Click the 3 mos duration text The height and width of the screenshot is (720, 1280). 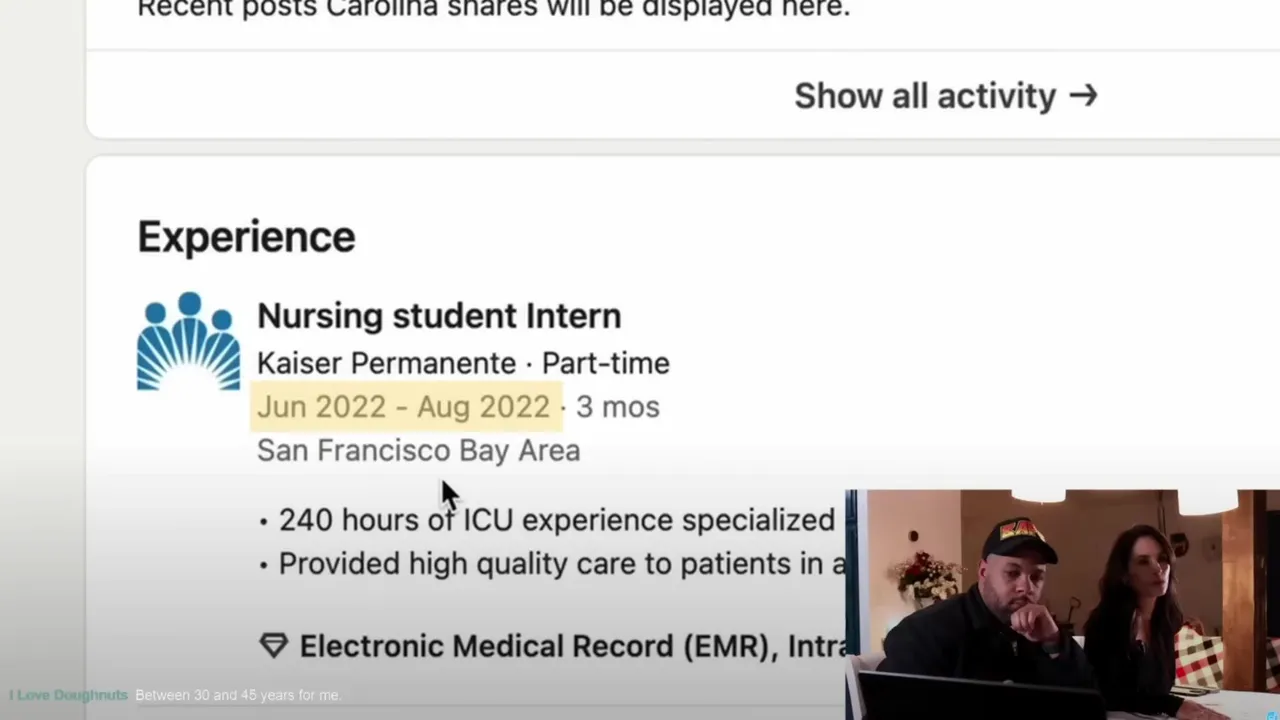click(x=617, y=407)
